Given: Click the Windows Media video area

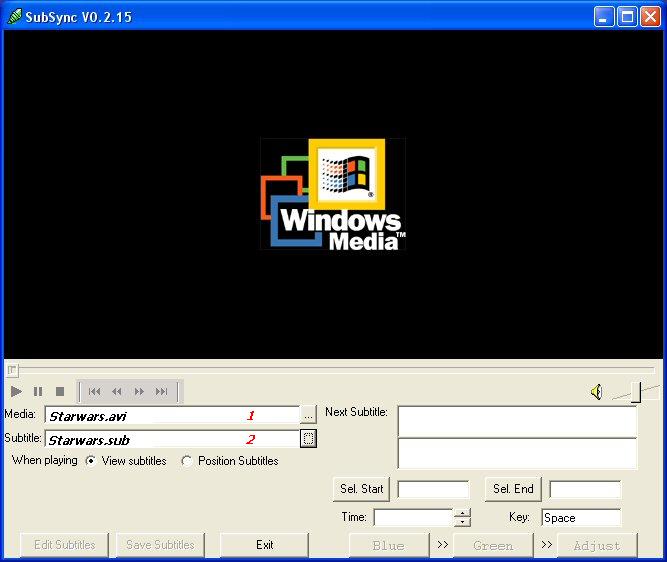Looking at the screenshot, I should [333, 194].
